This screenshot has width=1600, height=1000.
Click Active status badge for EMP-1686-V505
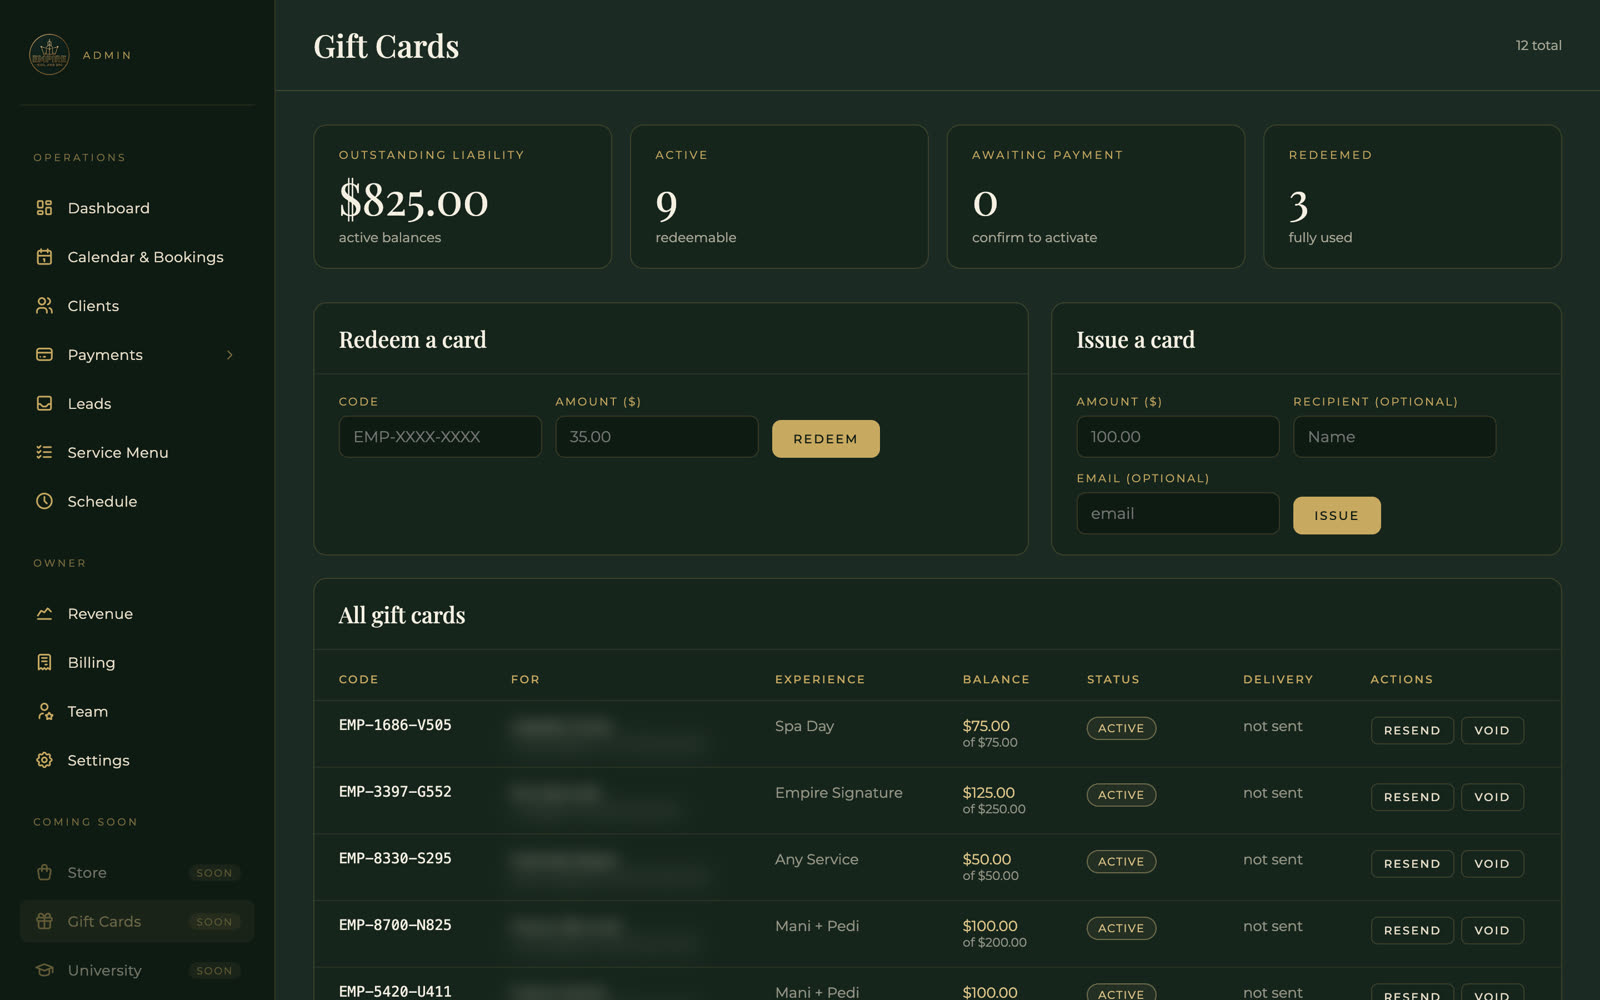pyautogui.click(x=1121, y=729)
